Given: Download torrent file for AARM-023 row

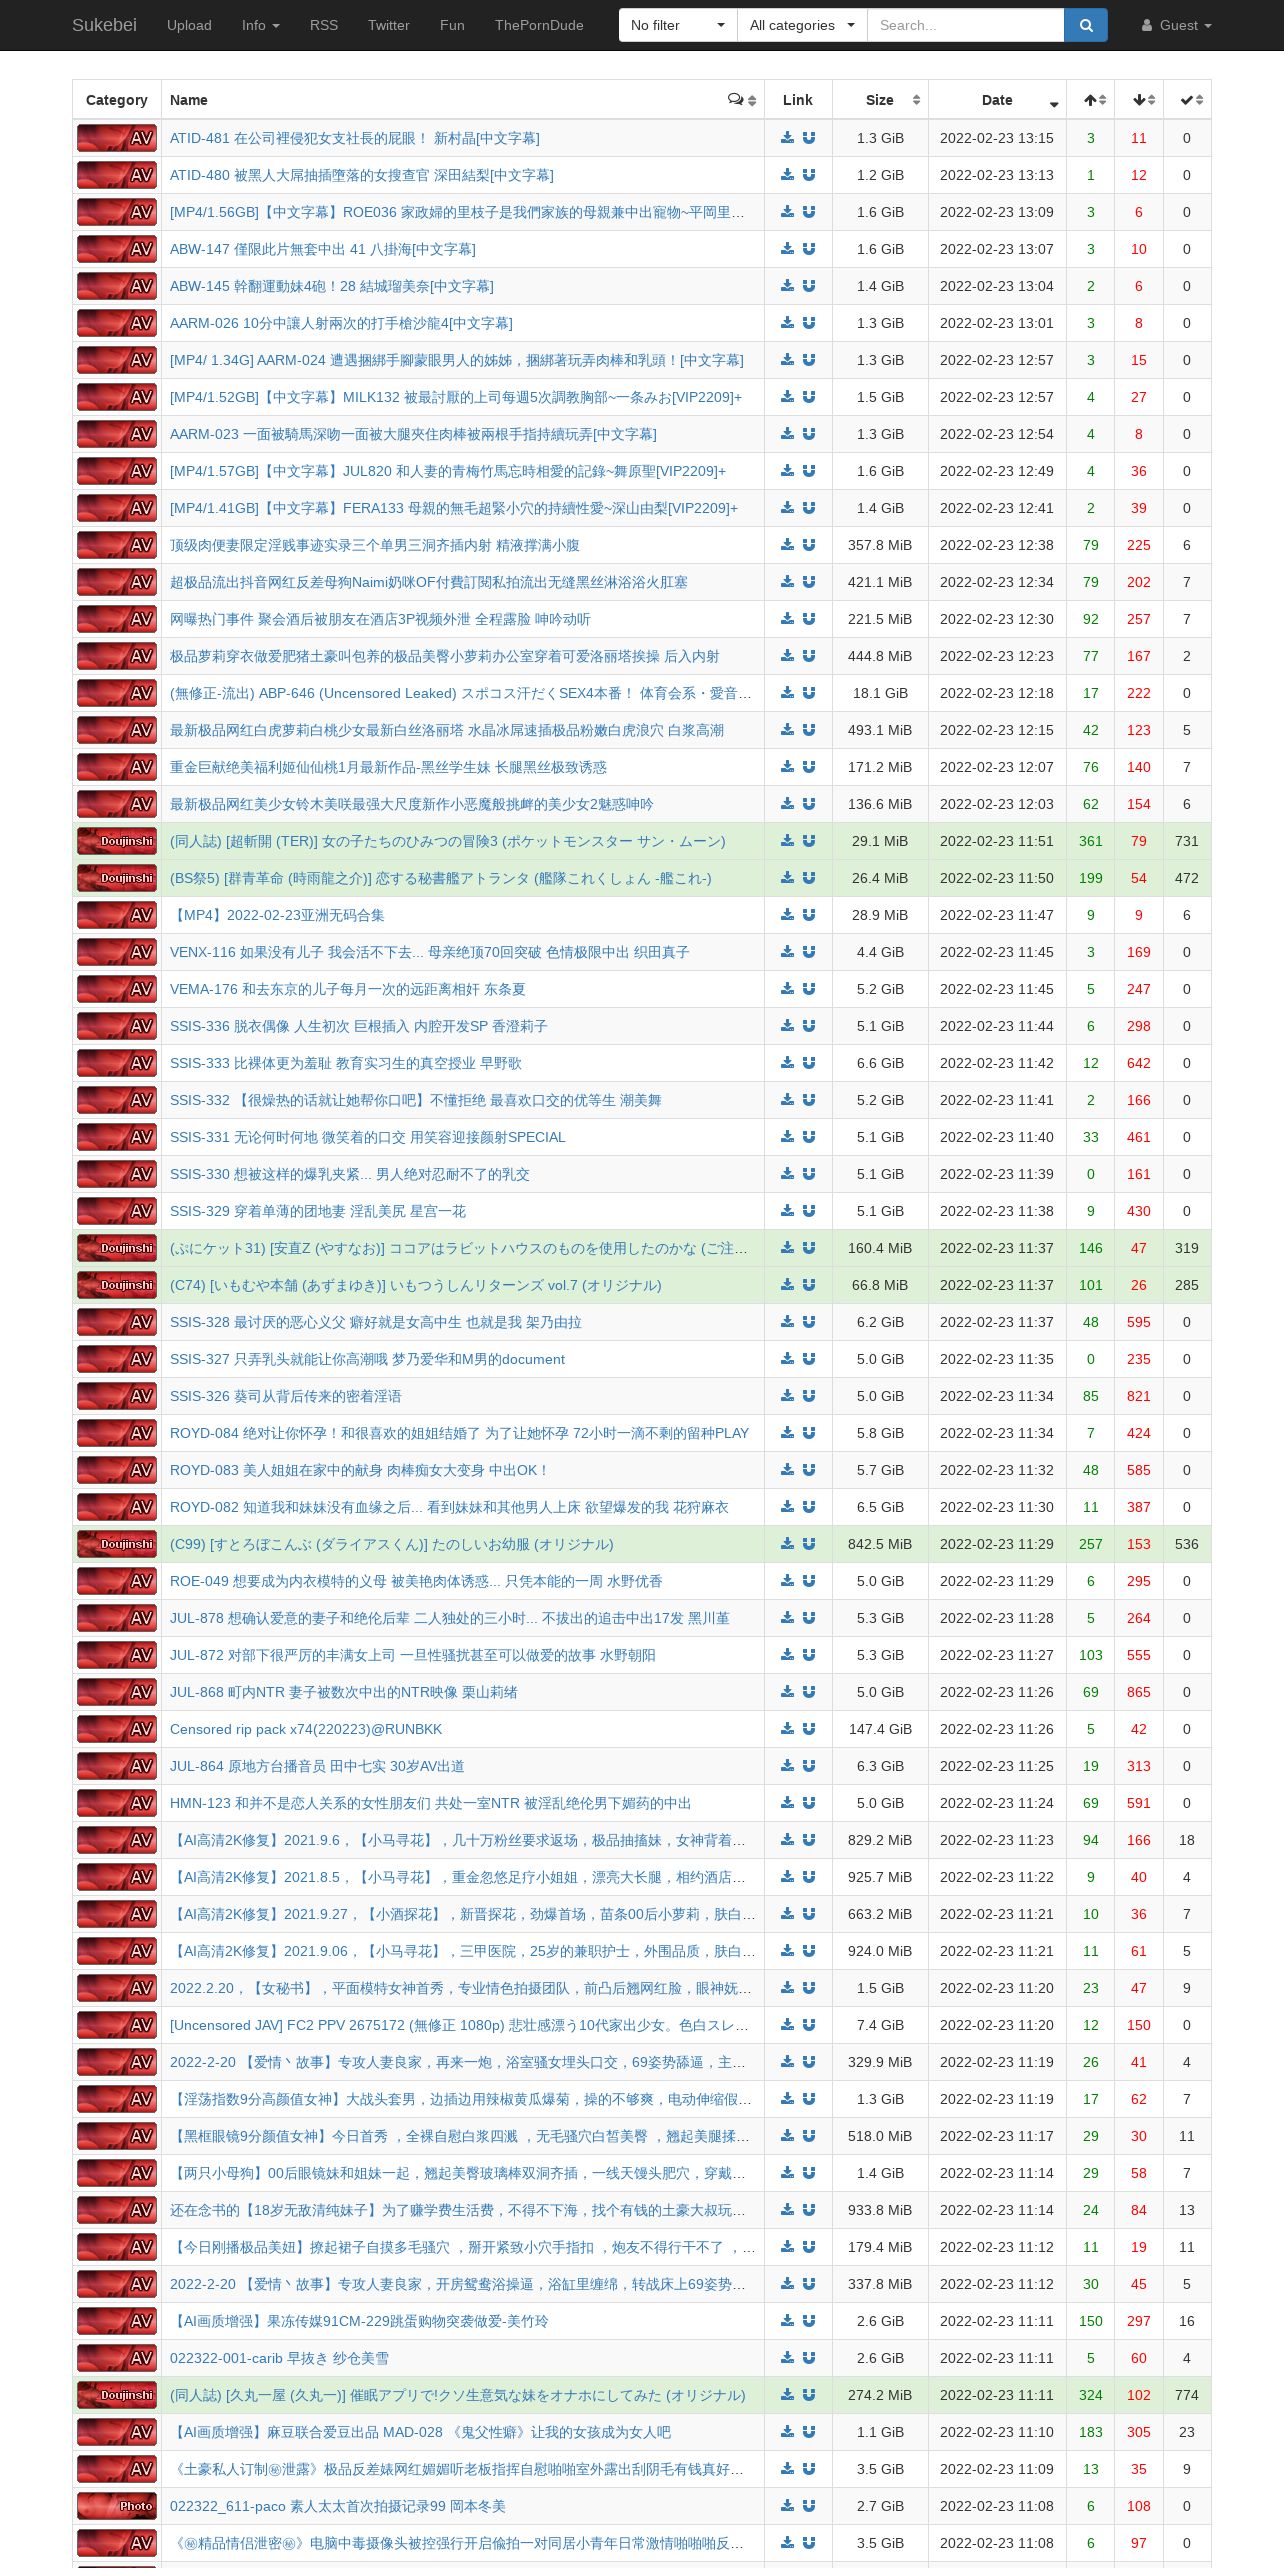Looking at the screenshot, I should click(x=787, y=434).
